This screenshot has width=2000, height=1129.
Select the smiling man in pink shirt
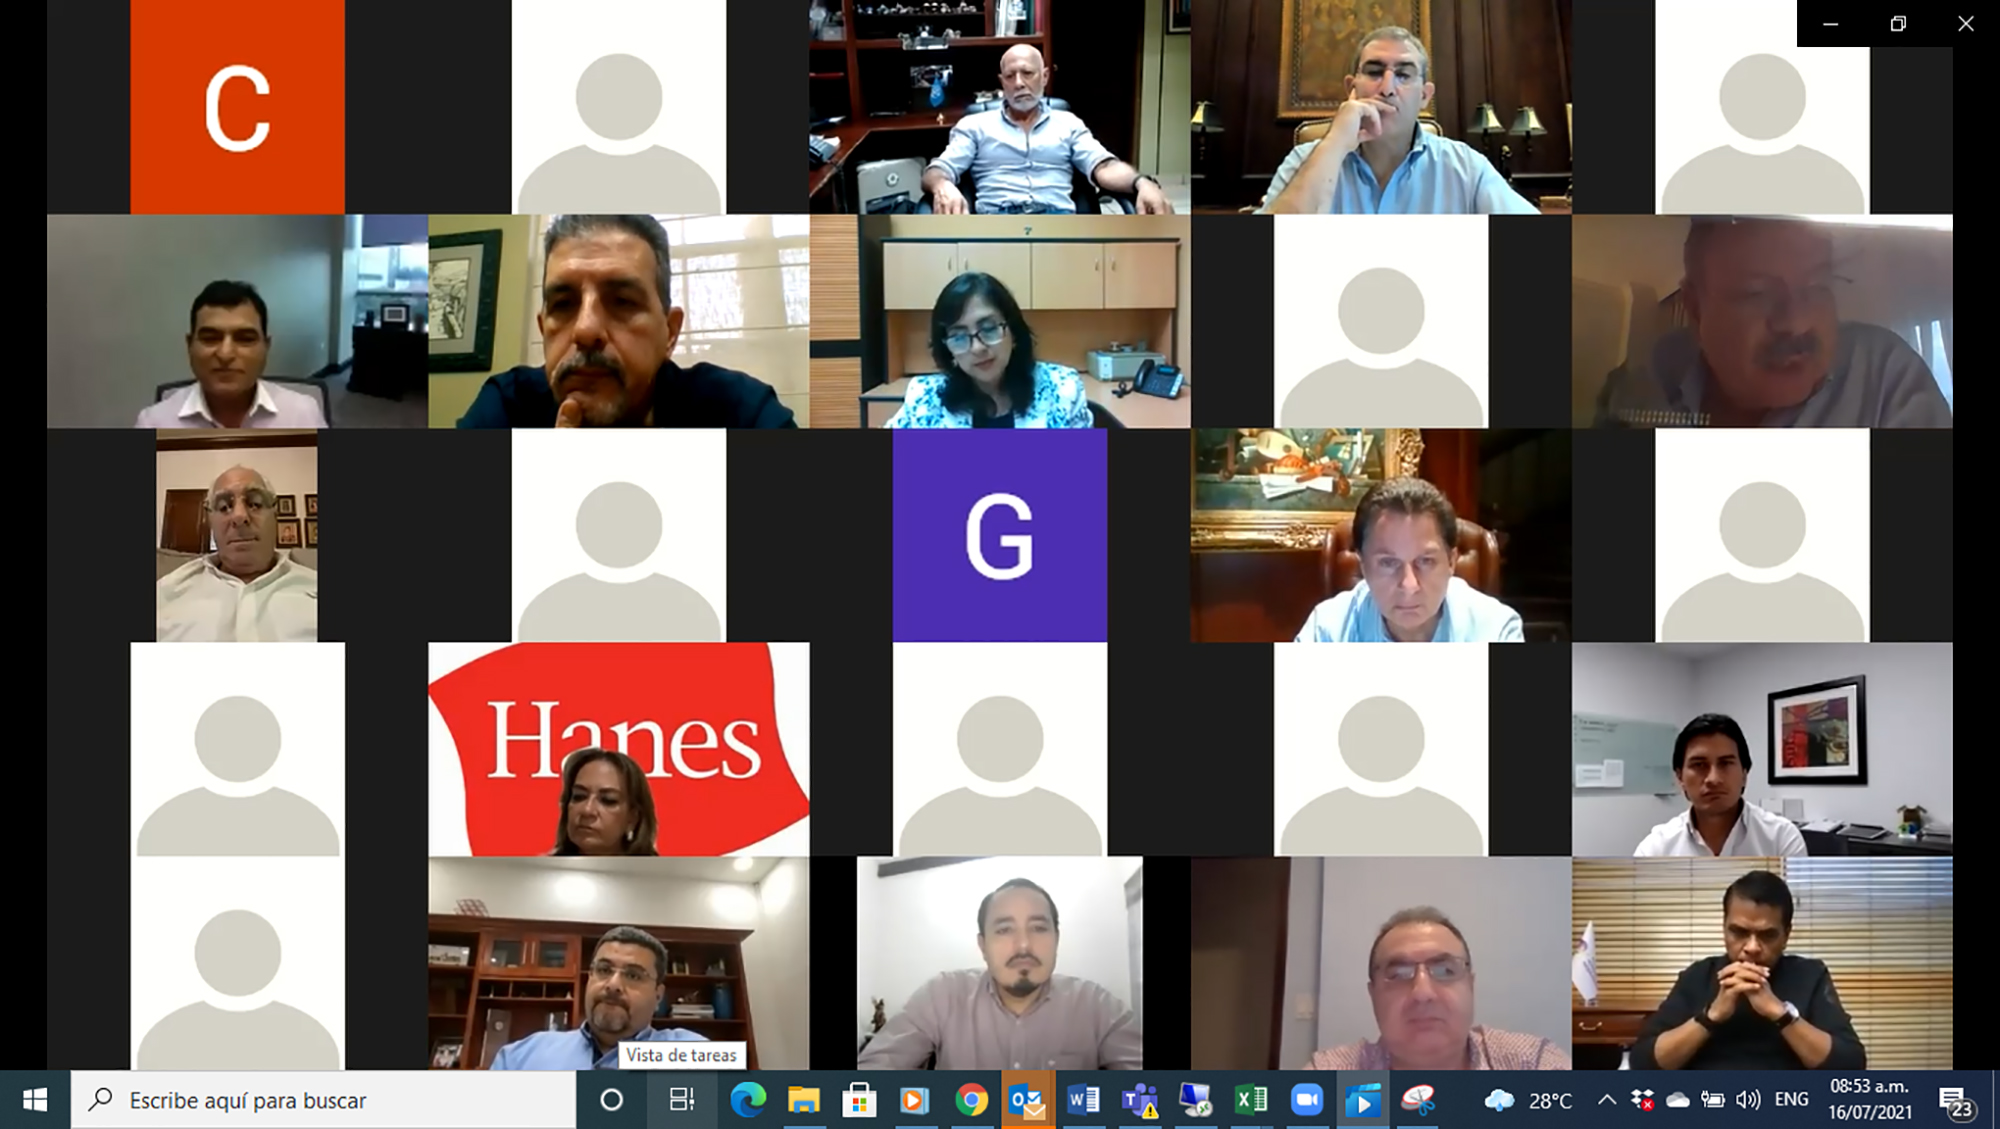point(238,321)
